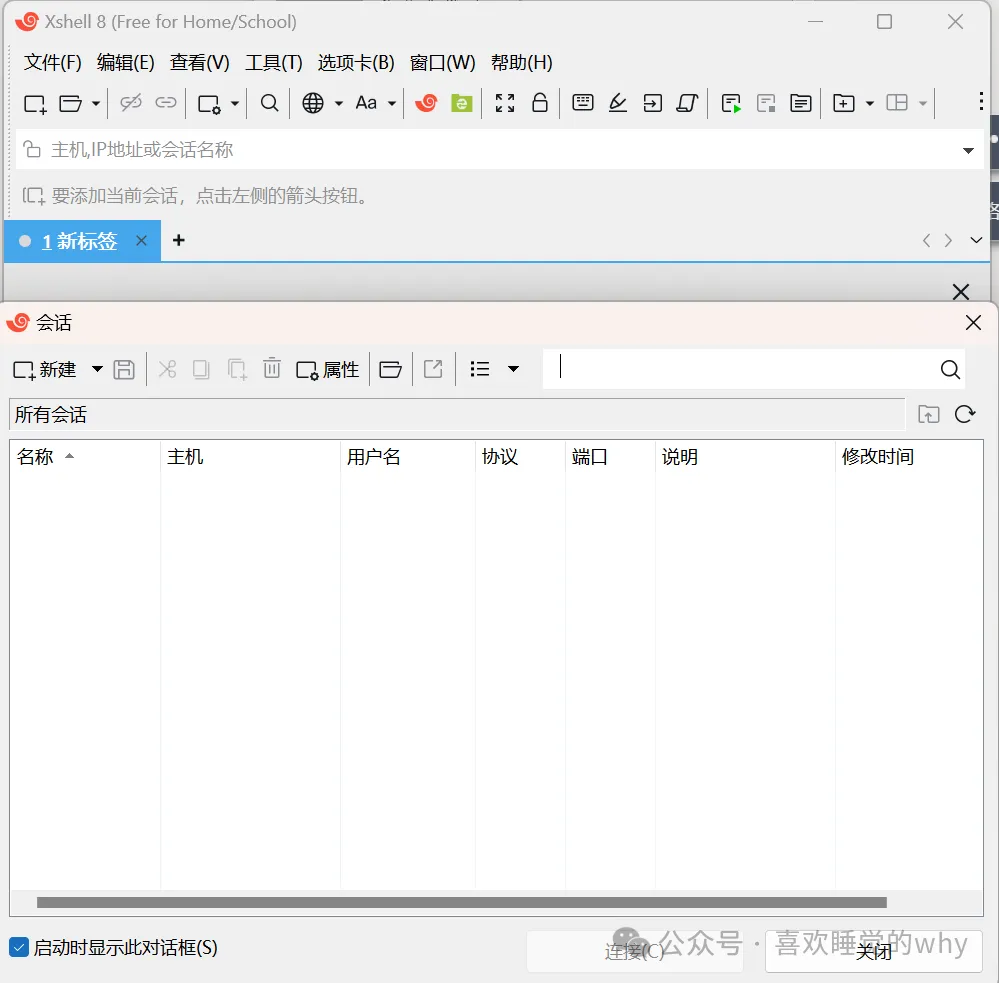Click the Open session folder icon in main toolbar
999x983 pixels.
[x=70, y=103]
